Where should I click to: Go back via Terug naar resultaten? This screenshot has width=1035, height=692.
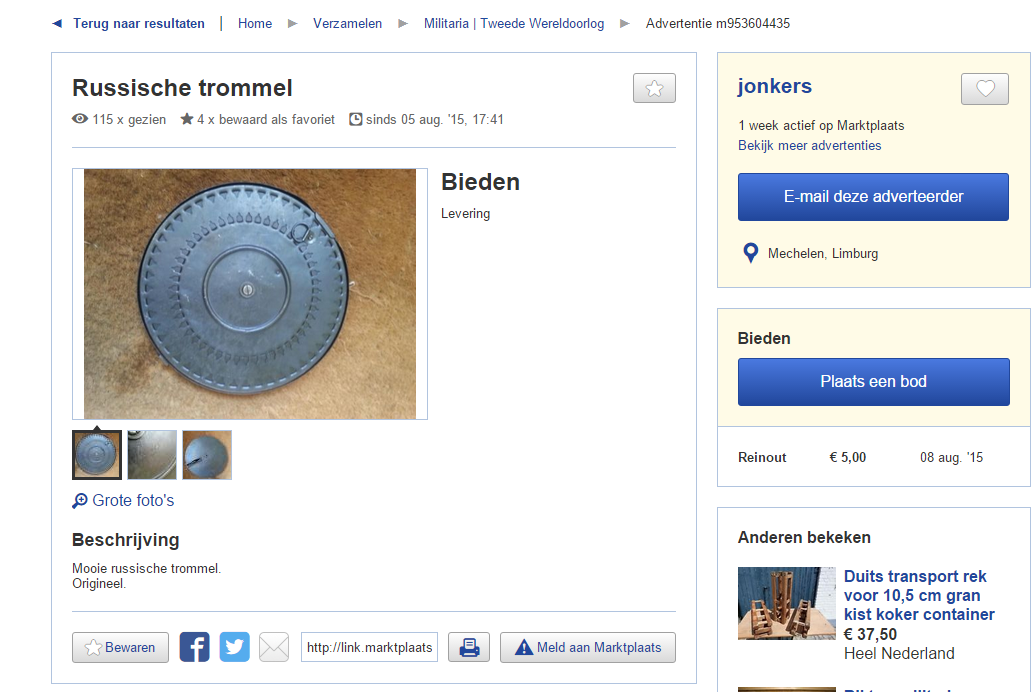138,23
